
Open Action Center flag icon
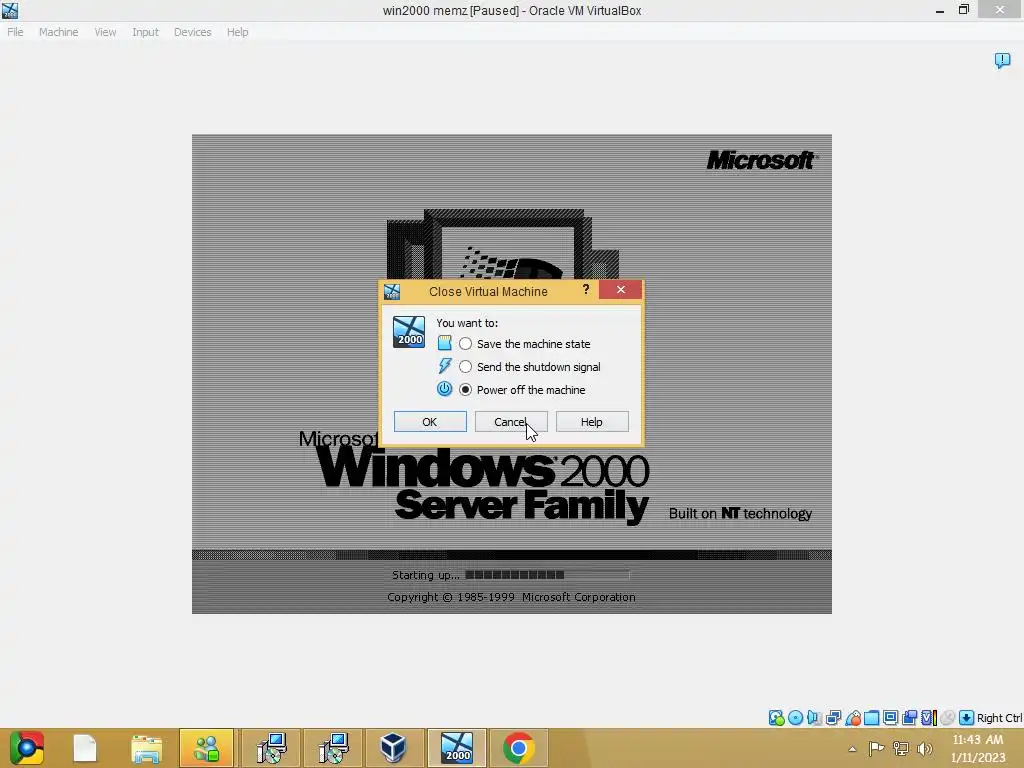click(x=876, y=748)
